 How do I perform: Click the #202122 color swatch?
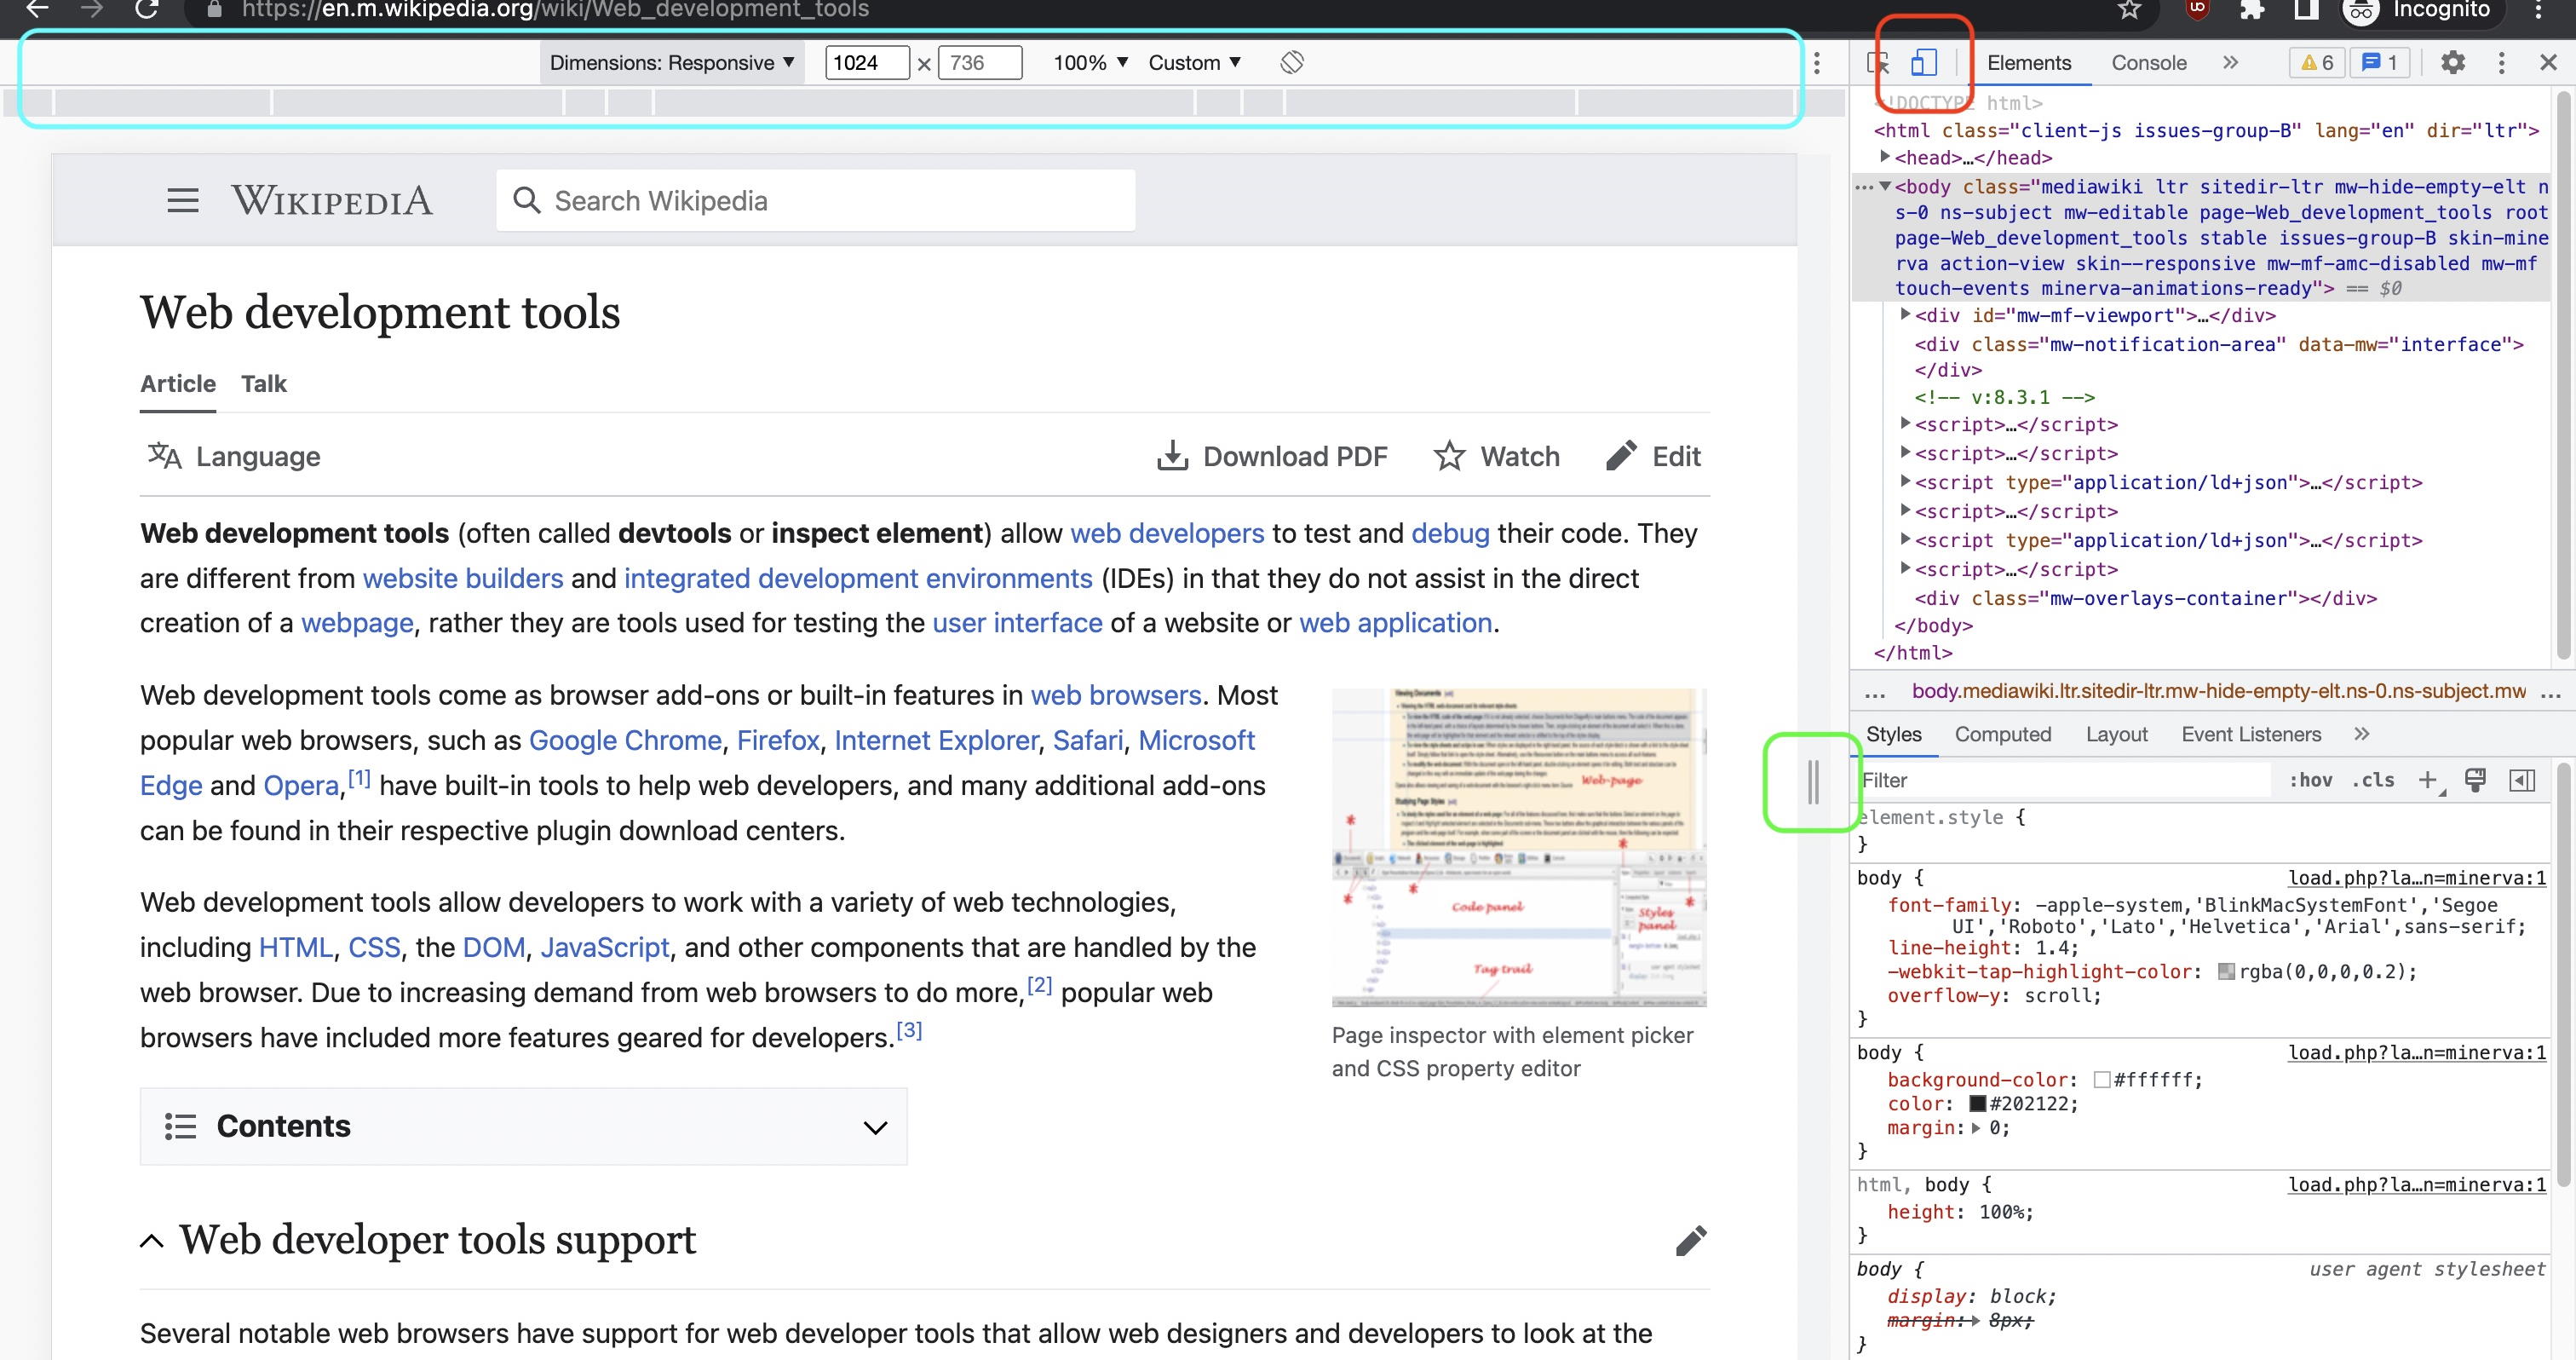[1977, 1104]
